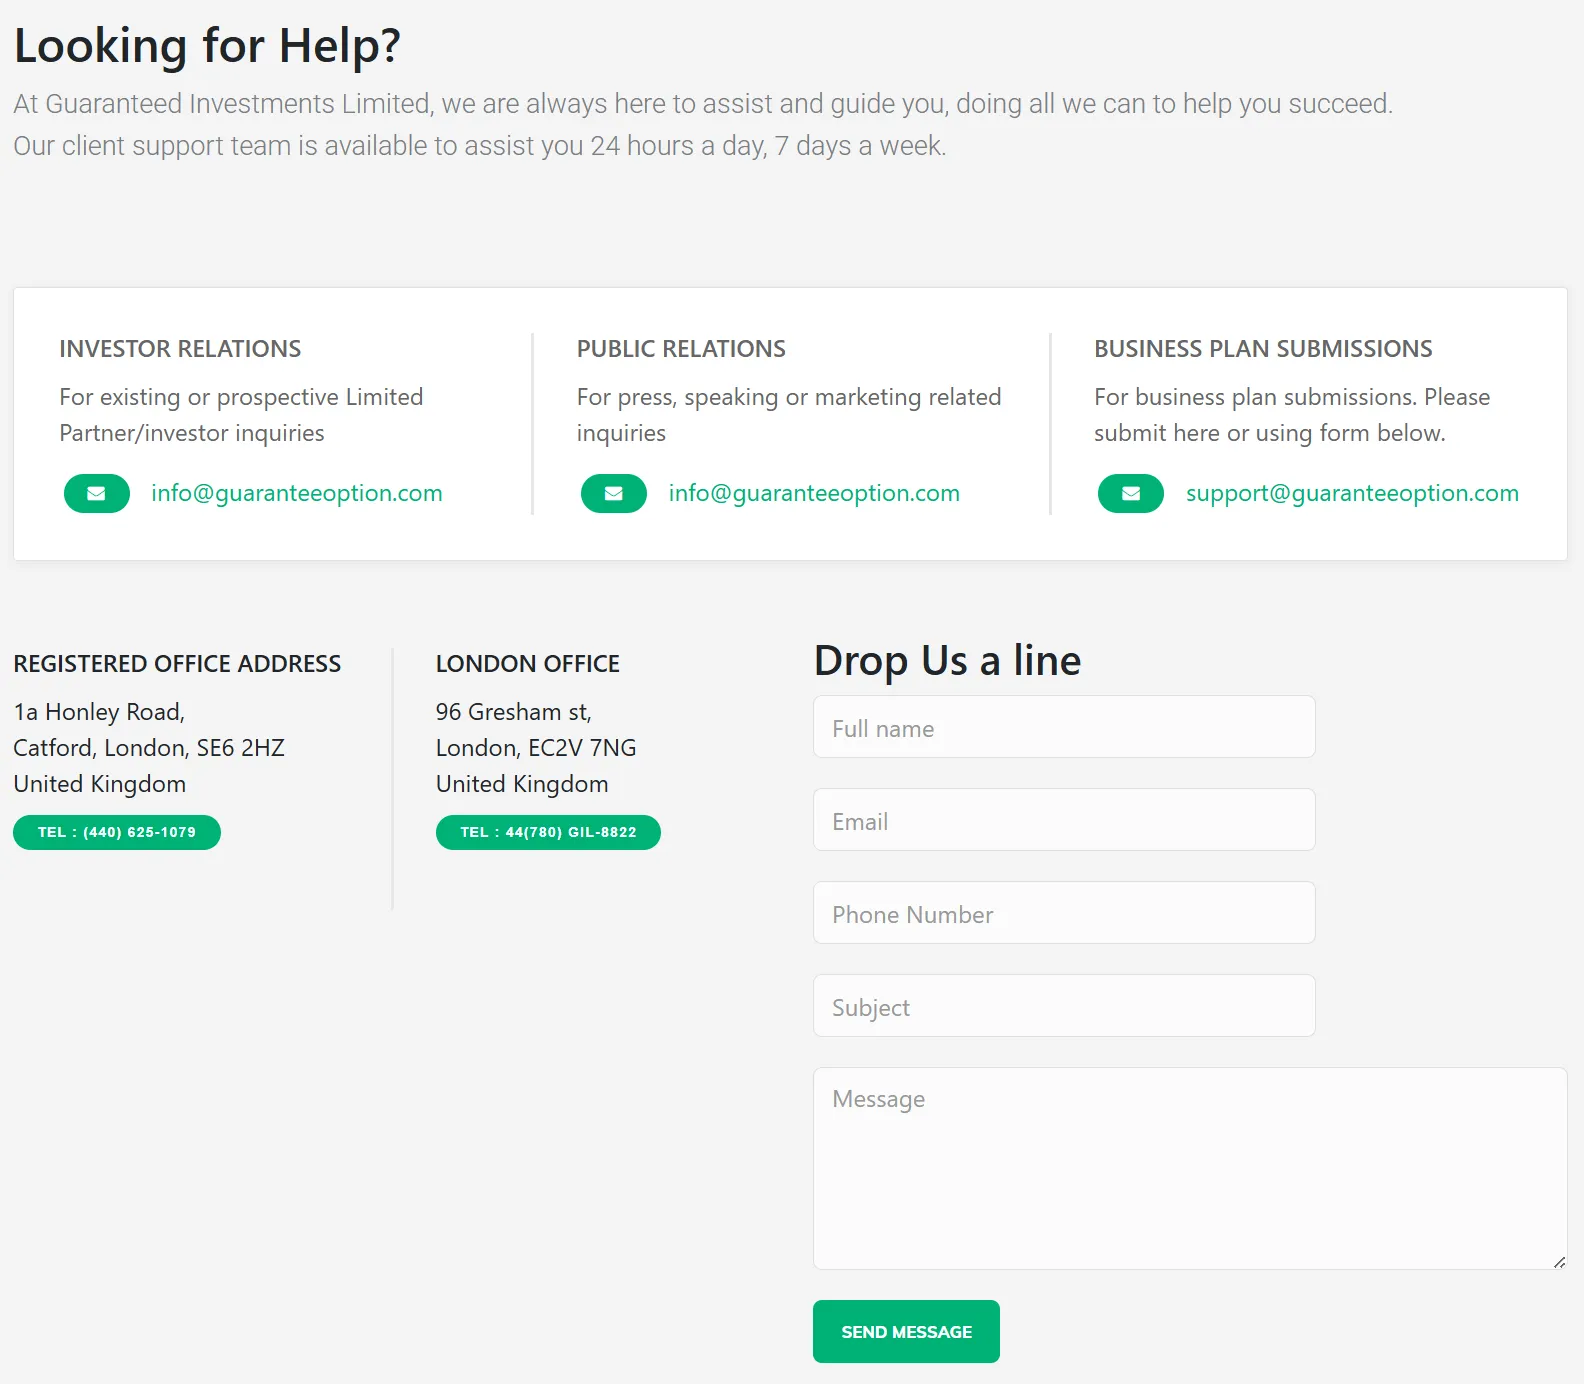Click the "Looking for Help?" heading
Screen dimensions: 1584x1384
point(207,46)
